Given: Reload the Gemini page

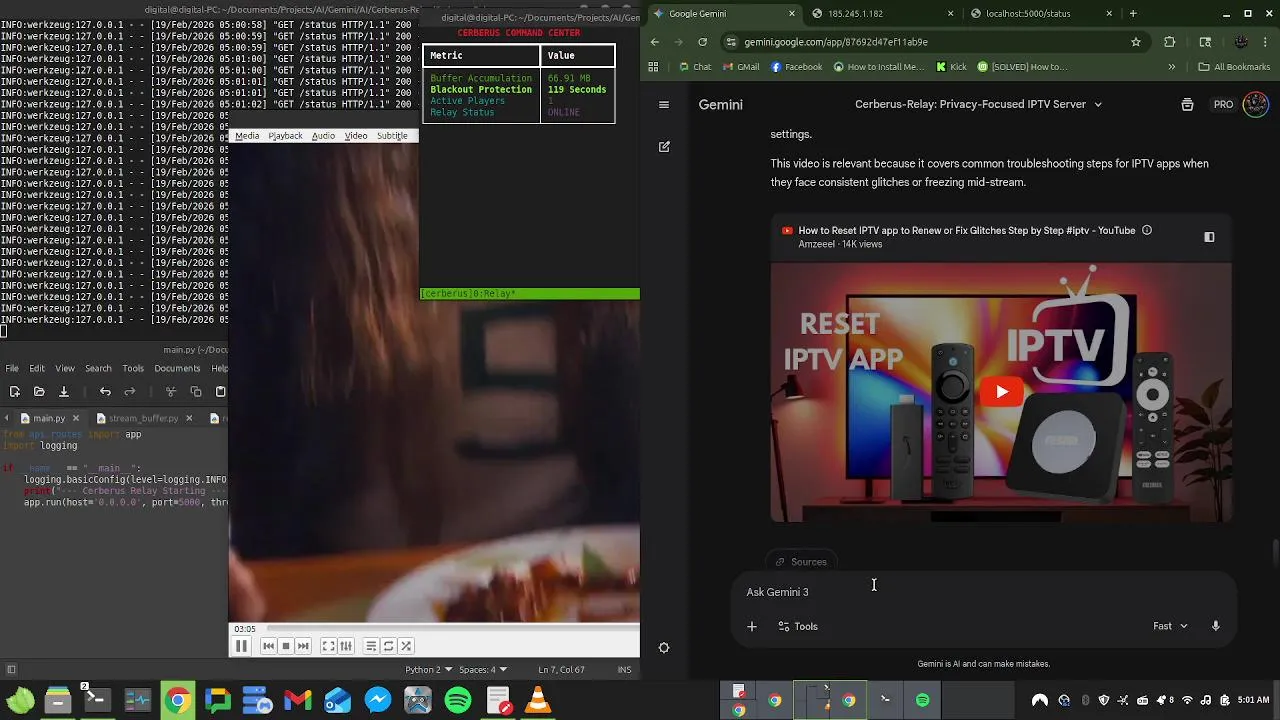Looking at the screenshot, I should (702, 42).
